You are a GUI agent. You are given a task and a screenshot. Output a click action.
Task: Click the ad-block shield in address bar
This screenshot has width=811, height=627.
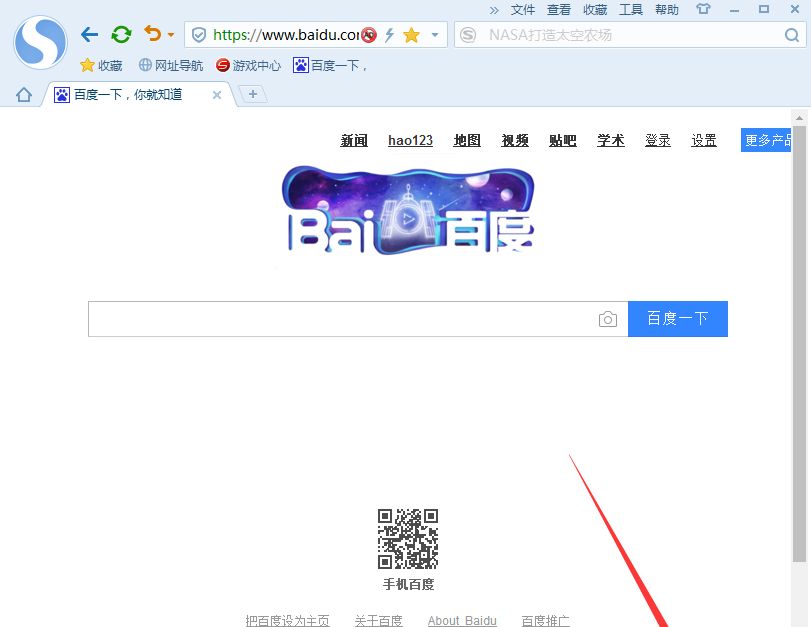(366, 34)
